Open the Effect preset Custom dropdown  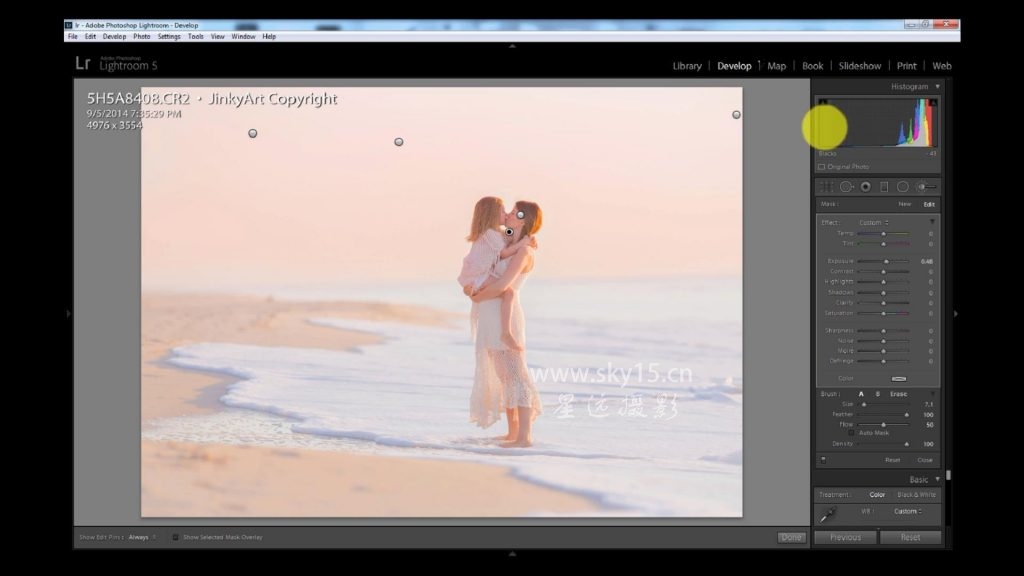pos(874,223)
